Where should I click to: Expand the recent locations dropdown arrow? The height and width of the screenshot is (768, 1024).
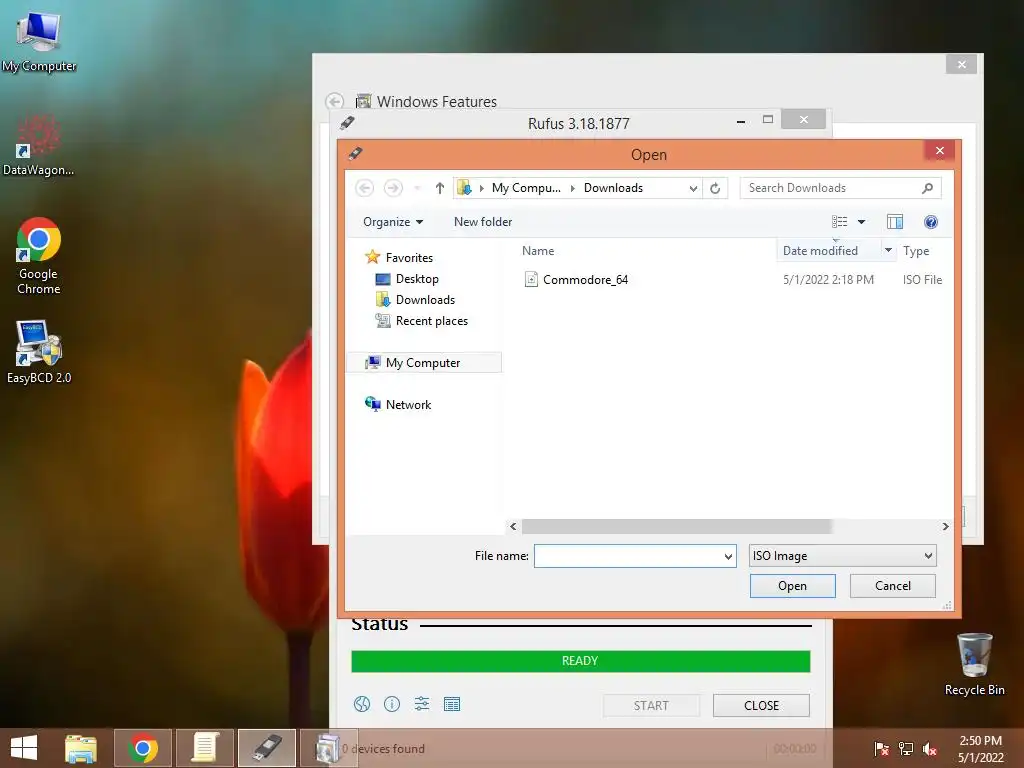click(x=417, y=188)
